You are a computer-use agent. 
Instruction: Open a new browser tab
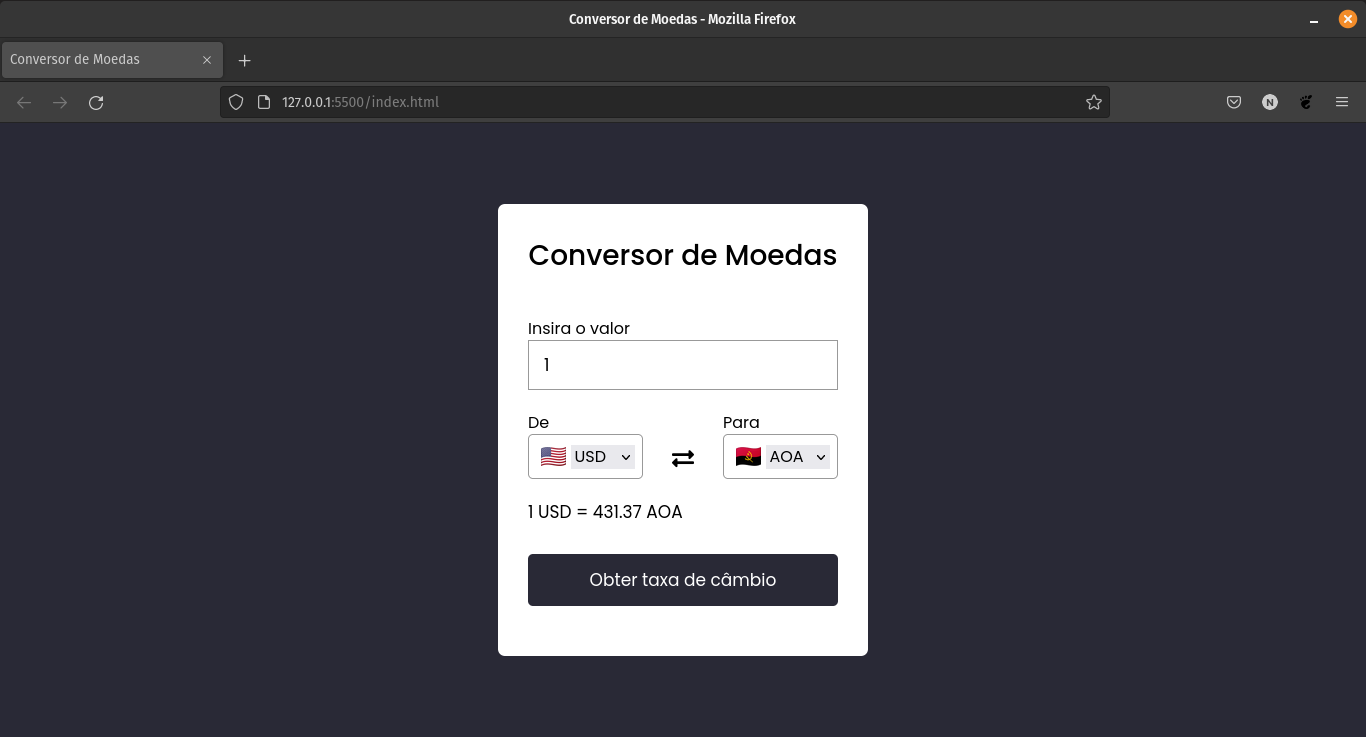244,60
